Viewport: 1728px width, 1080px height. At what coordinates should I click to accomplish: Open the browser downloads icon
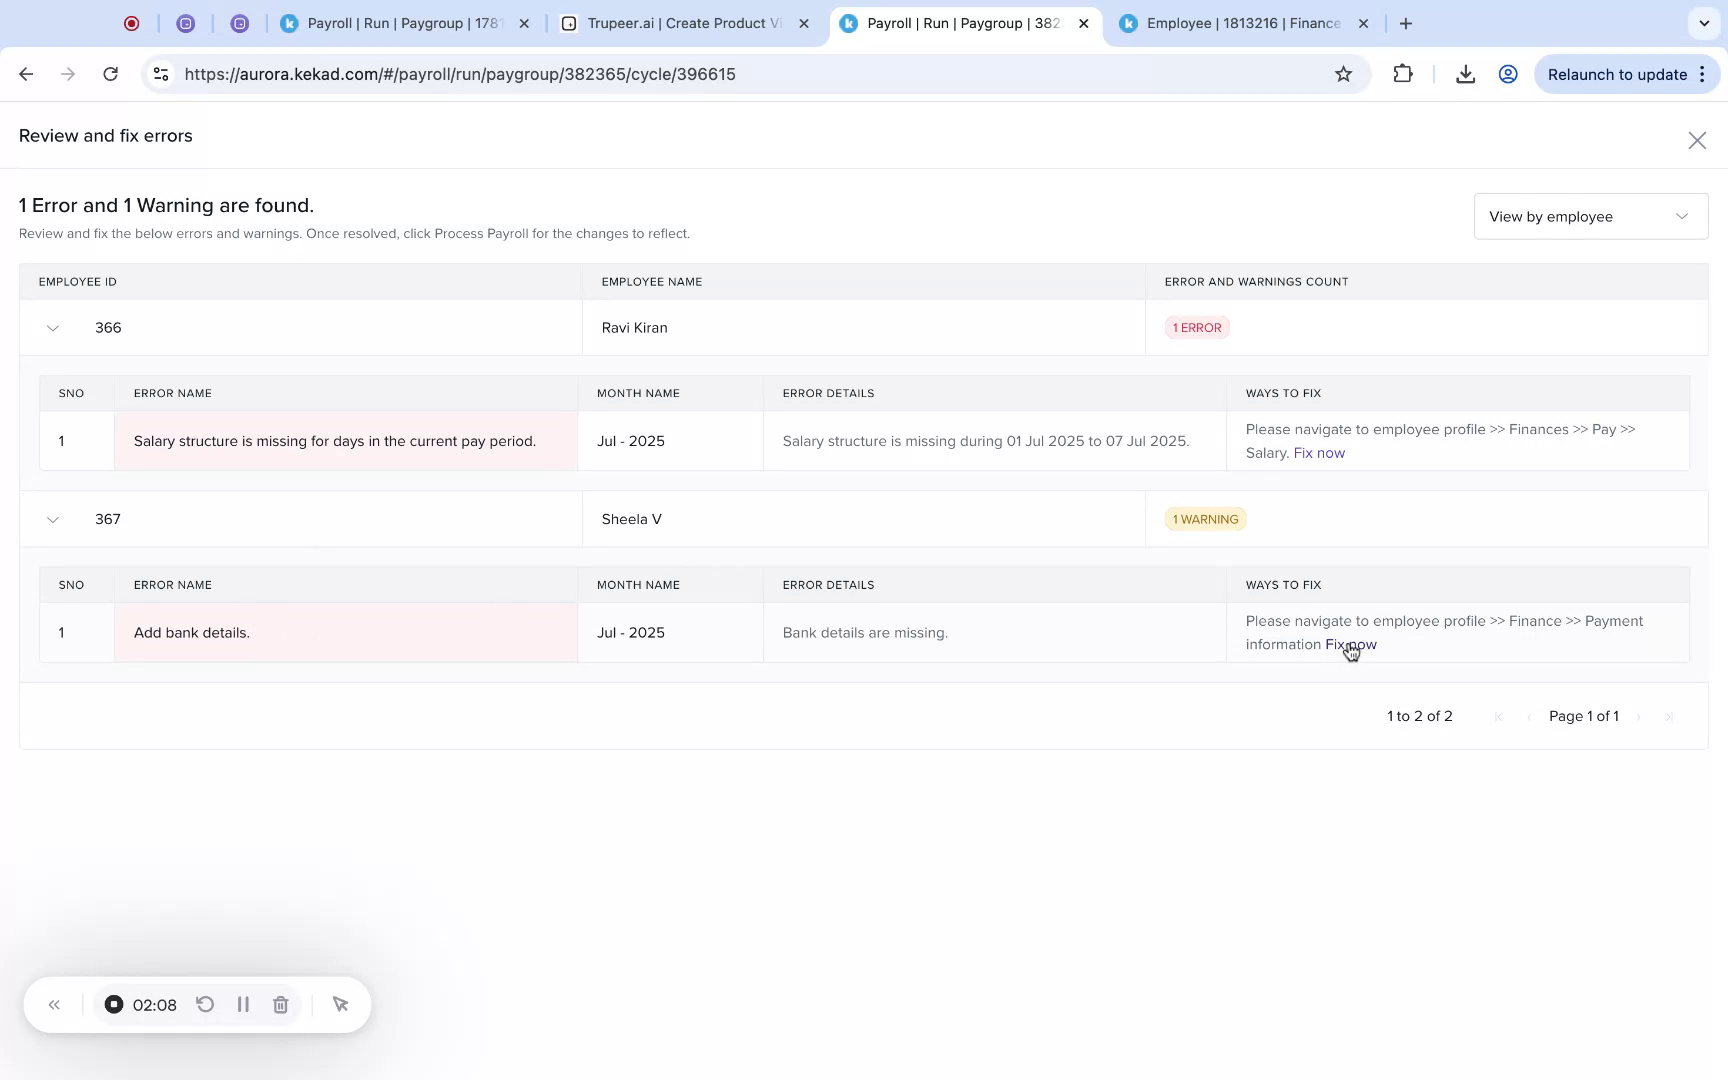1465,73
